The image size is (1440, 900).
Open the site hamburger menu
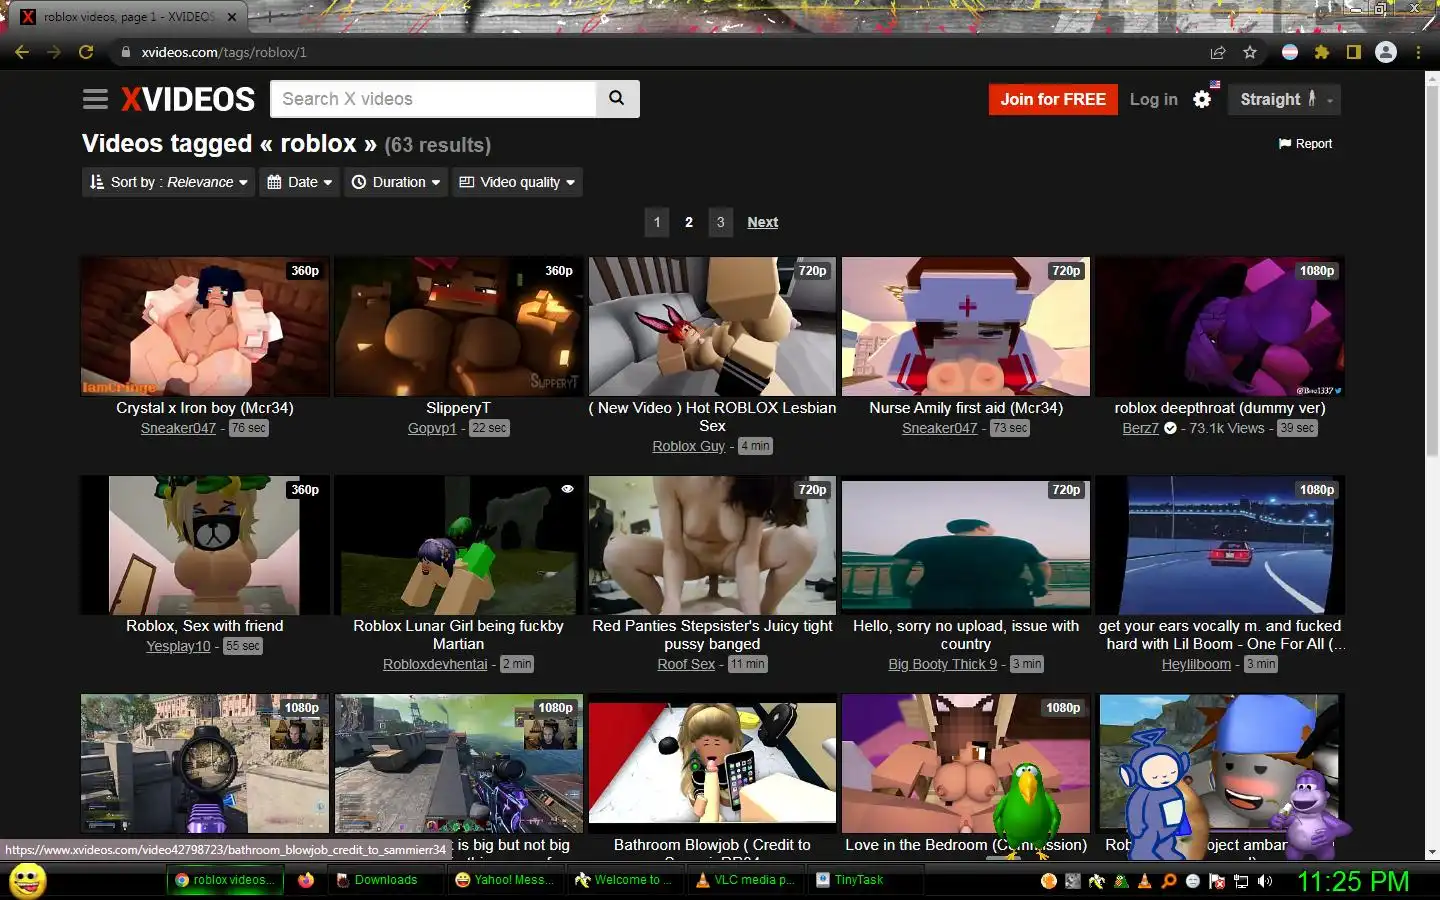click(x=95, y=99)
